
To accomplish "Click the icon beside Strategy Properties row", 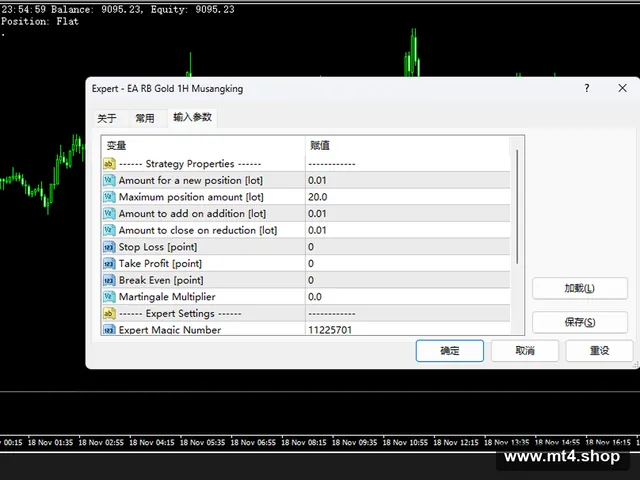I will [109, 164].
